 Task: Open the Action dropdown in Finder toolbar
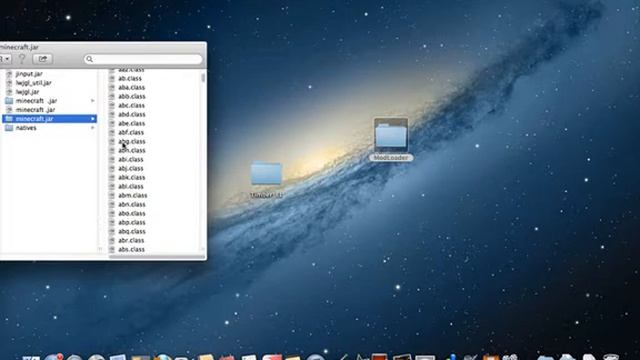(x=5, y=59)
